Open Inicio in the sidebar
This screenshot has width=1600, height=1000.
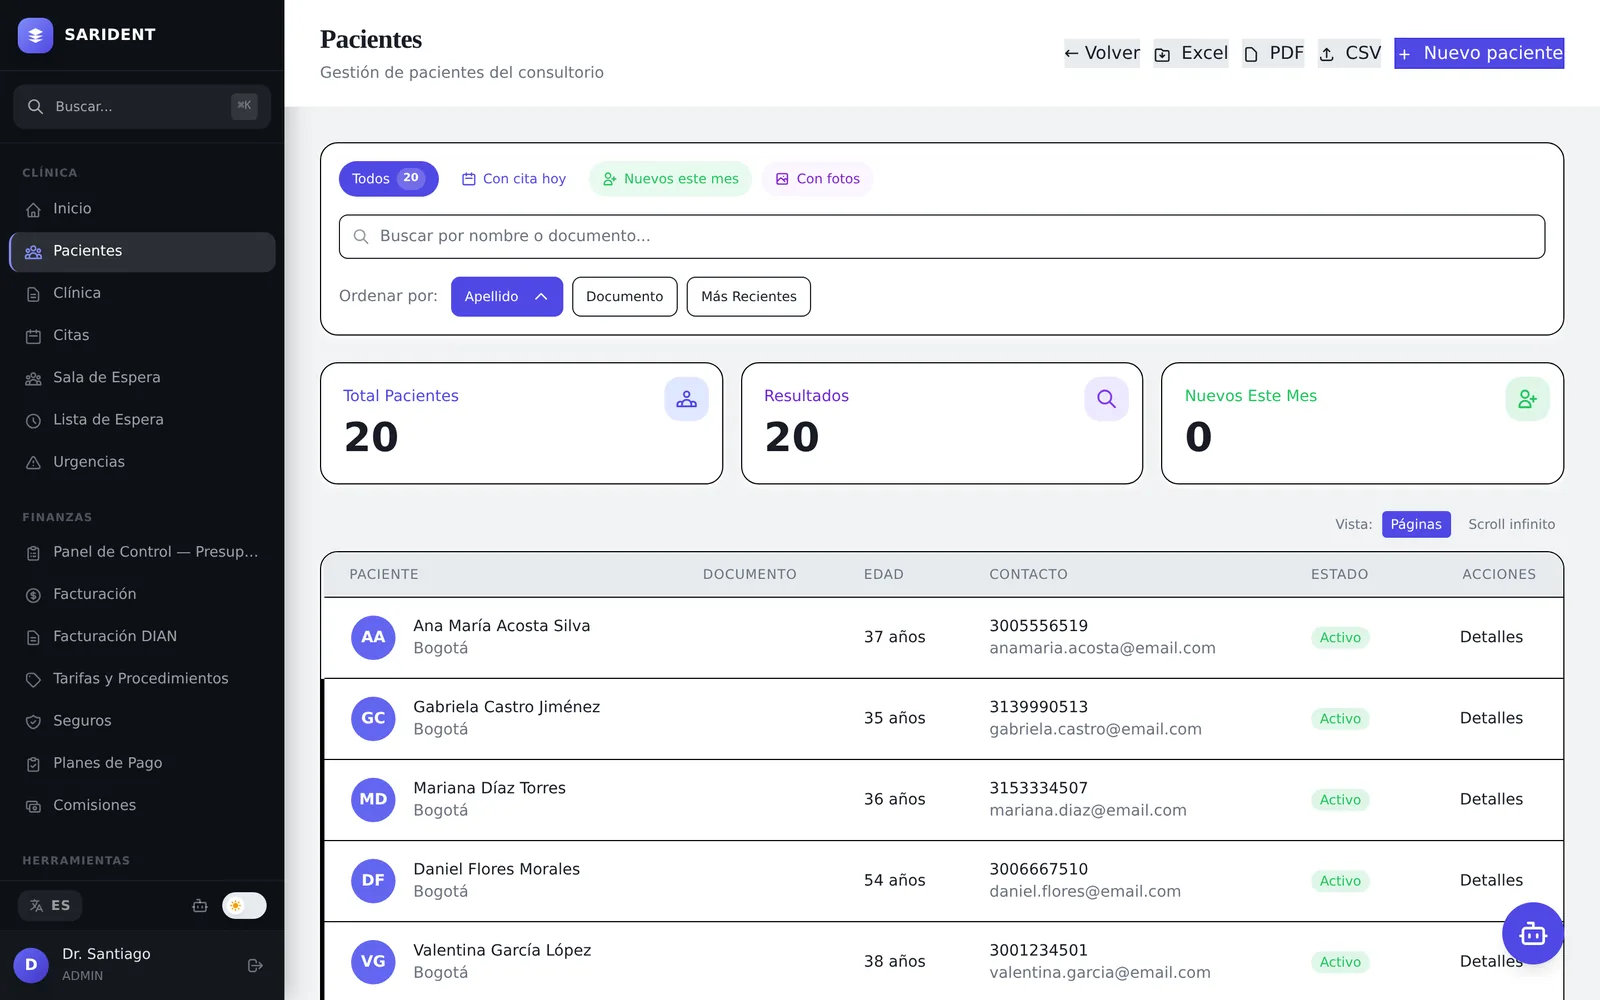point(142,209)
